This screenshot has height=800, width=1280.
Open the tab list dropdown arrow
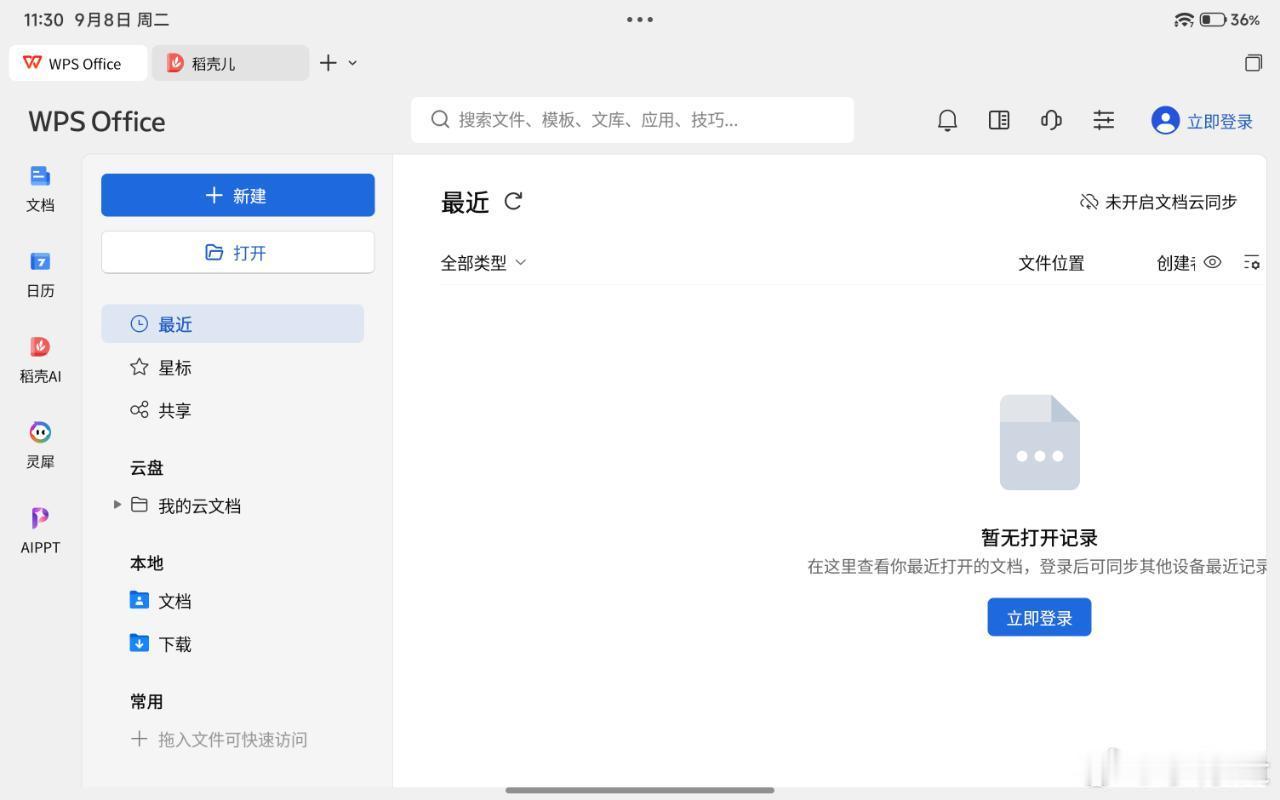point(352,63)
